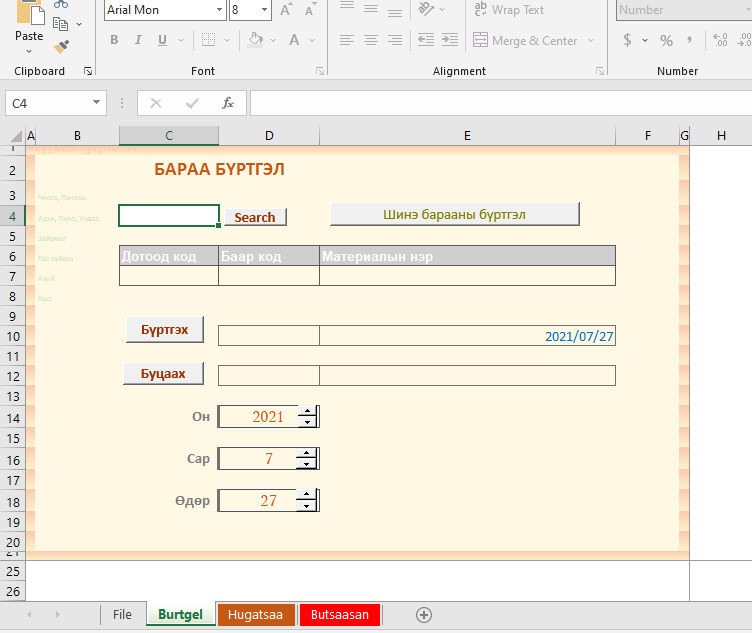Increase Сар month spinner up arrow

pos(306,453)
